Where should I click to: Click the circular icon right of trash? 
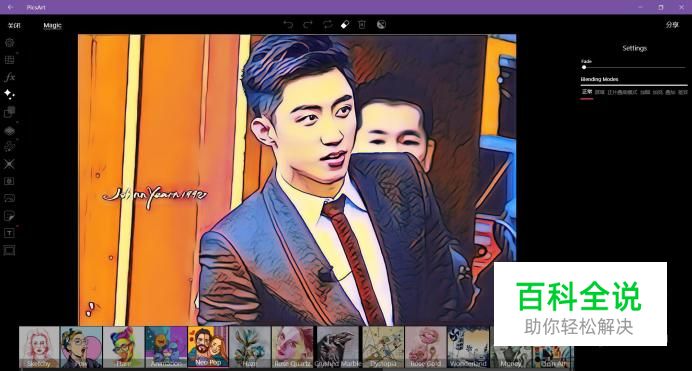[381, 25]
